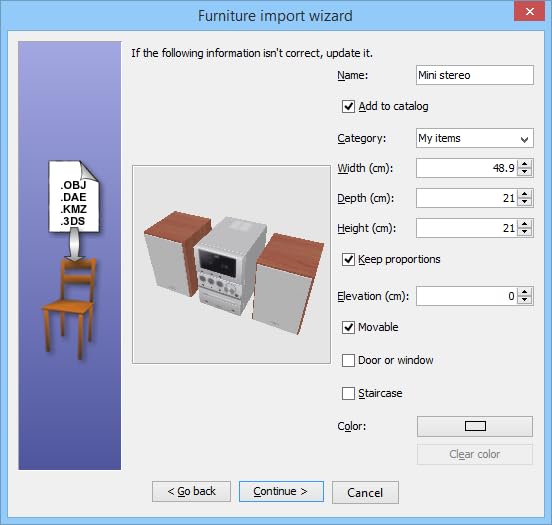552x525 pixels.
Task: Uncheck the Add to catalog checkbox
Action: (348, 106)
